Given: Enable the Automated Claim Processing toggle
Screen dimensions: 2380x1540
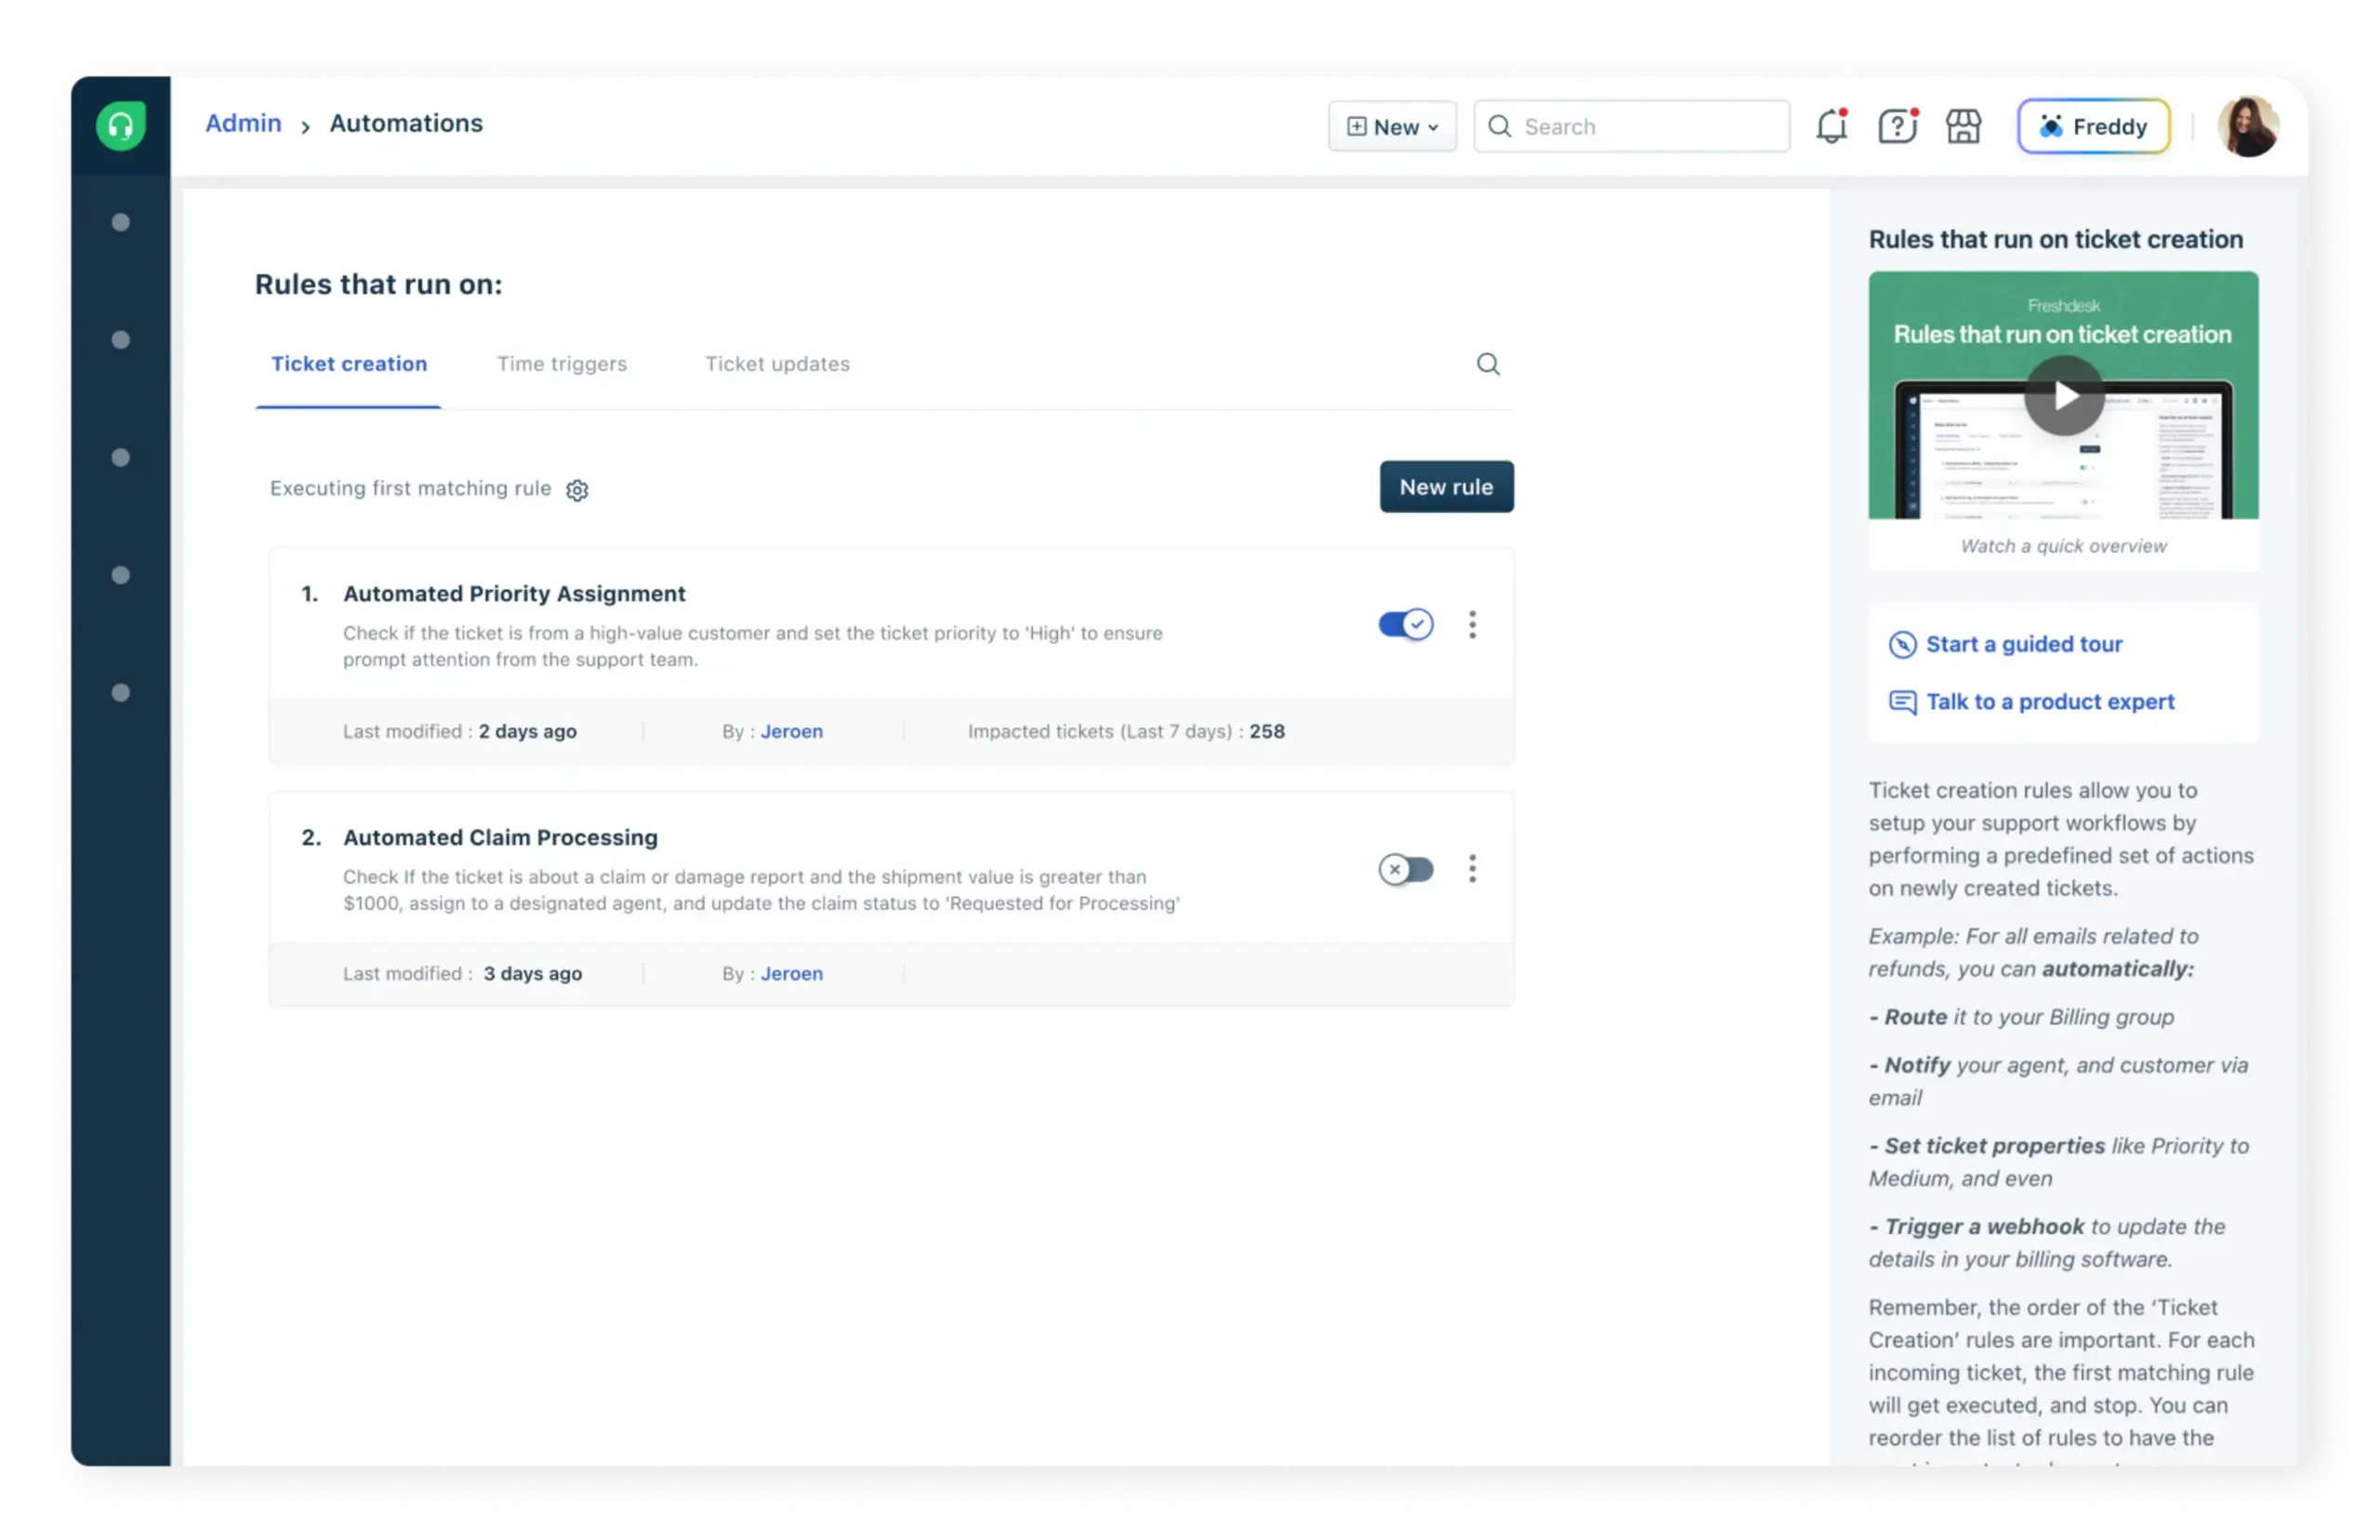Looking at the screenshot, I should tap(1405, 869).
